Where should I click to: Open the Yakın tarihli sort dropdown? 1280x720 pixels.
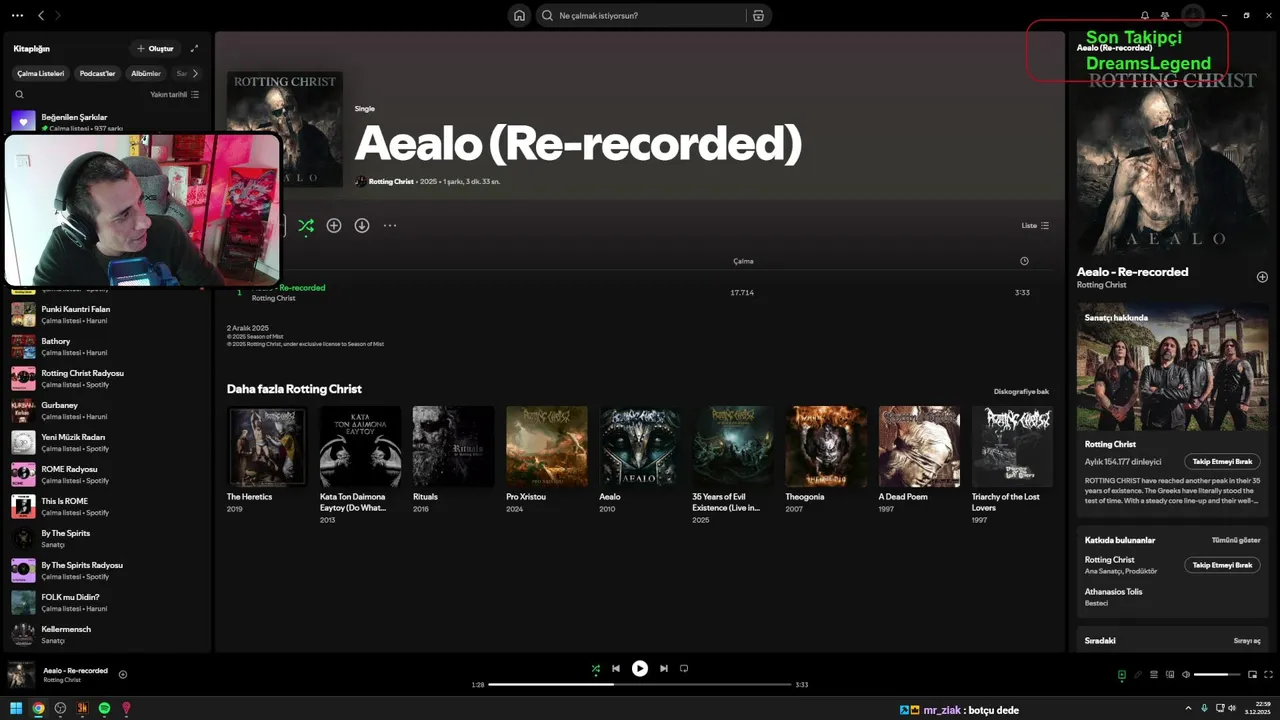175,94
